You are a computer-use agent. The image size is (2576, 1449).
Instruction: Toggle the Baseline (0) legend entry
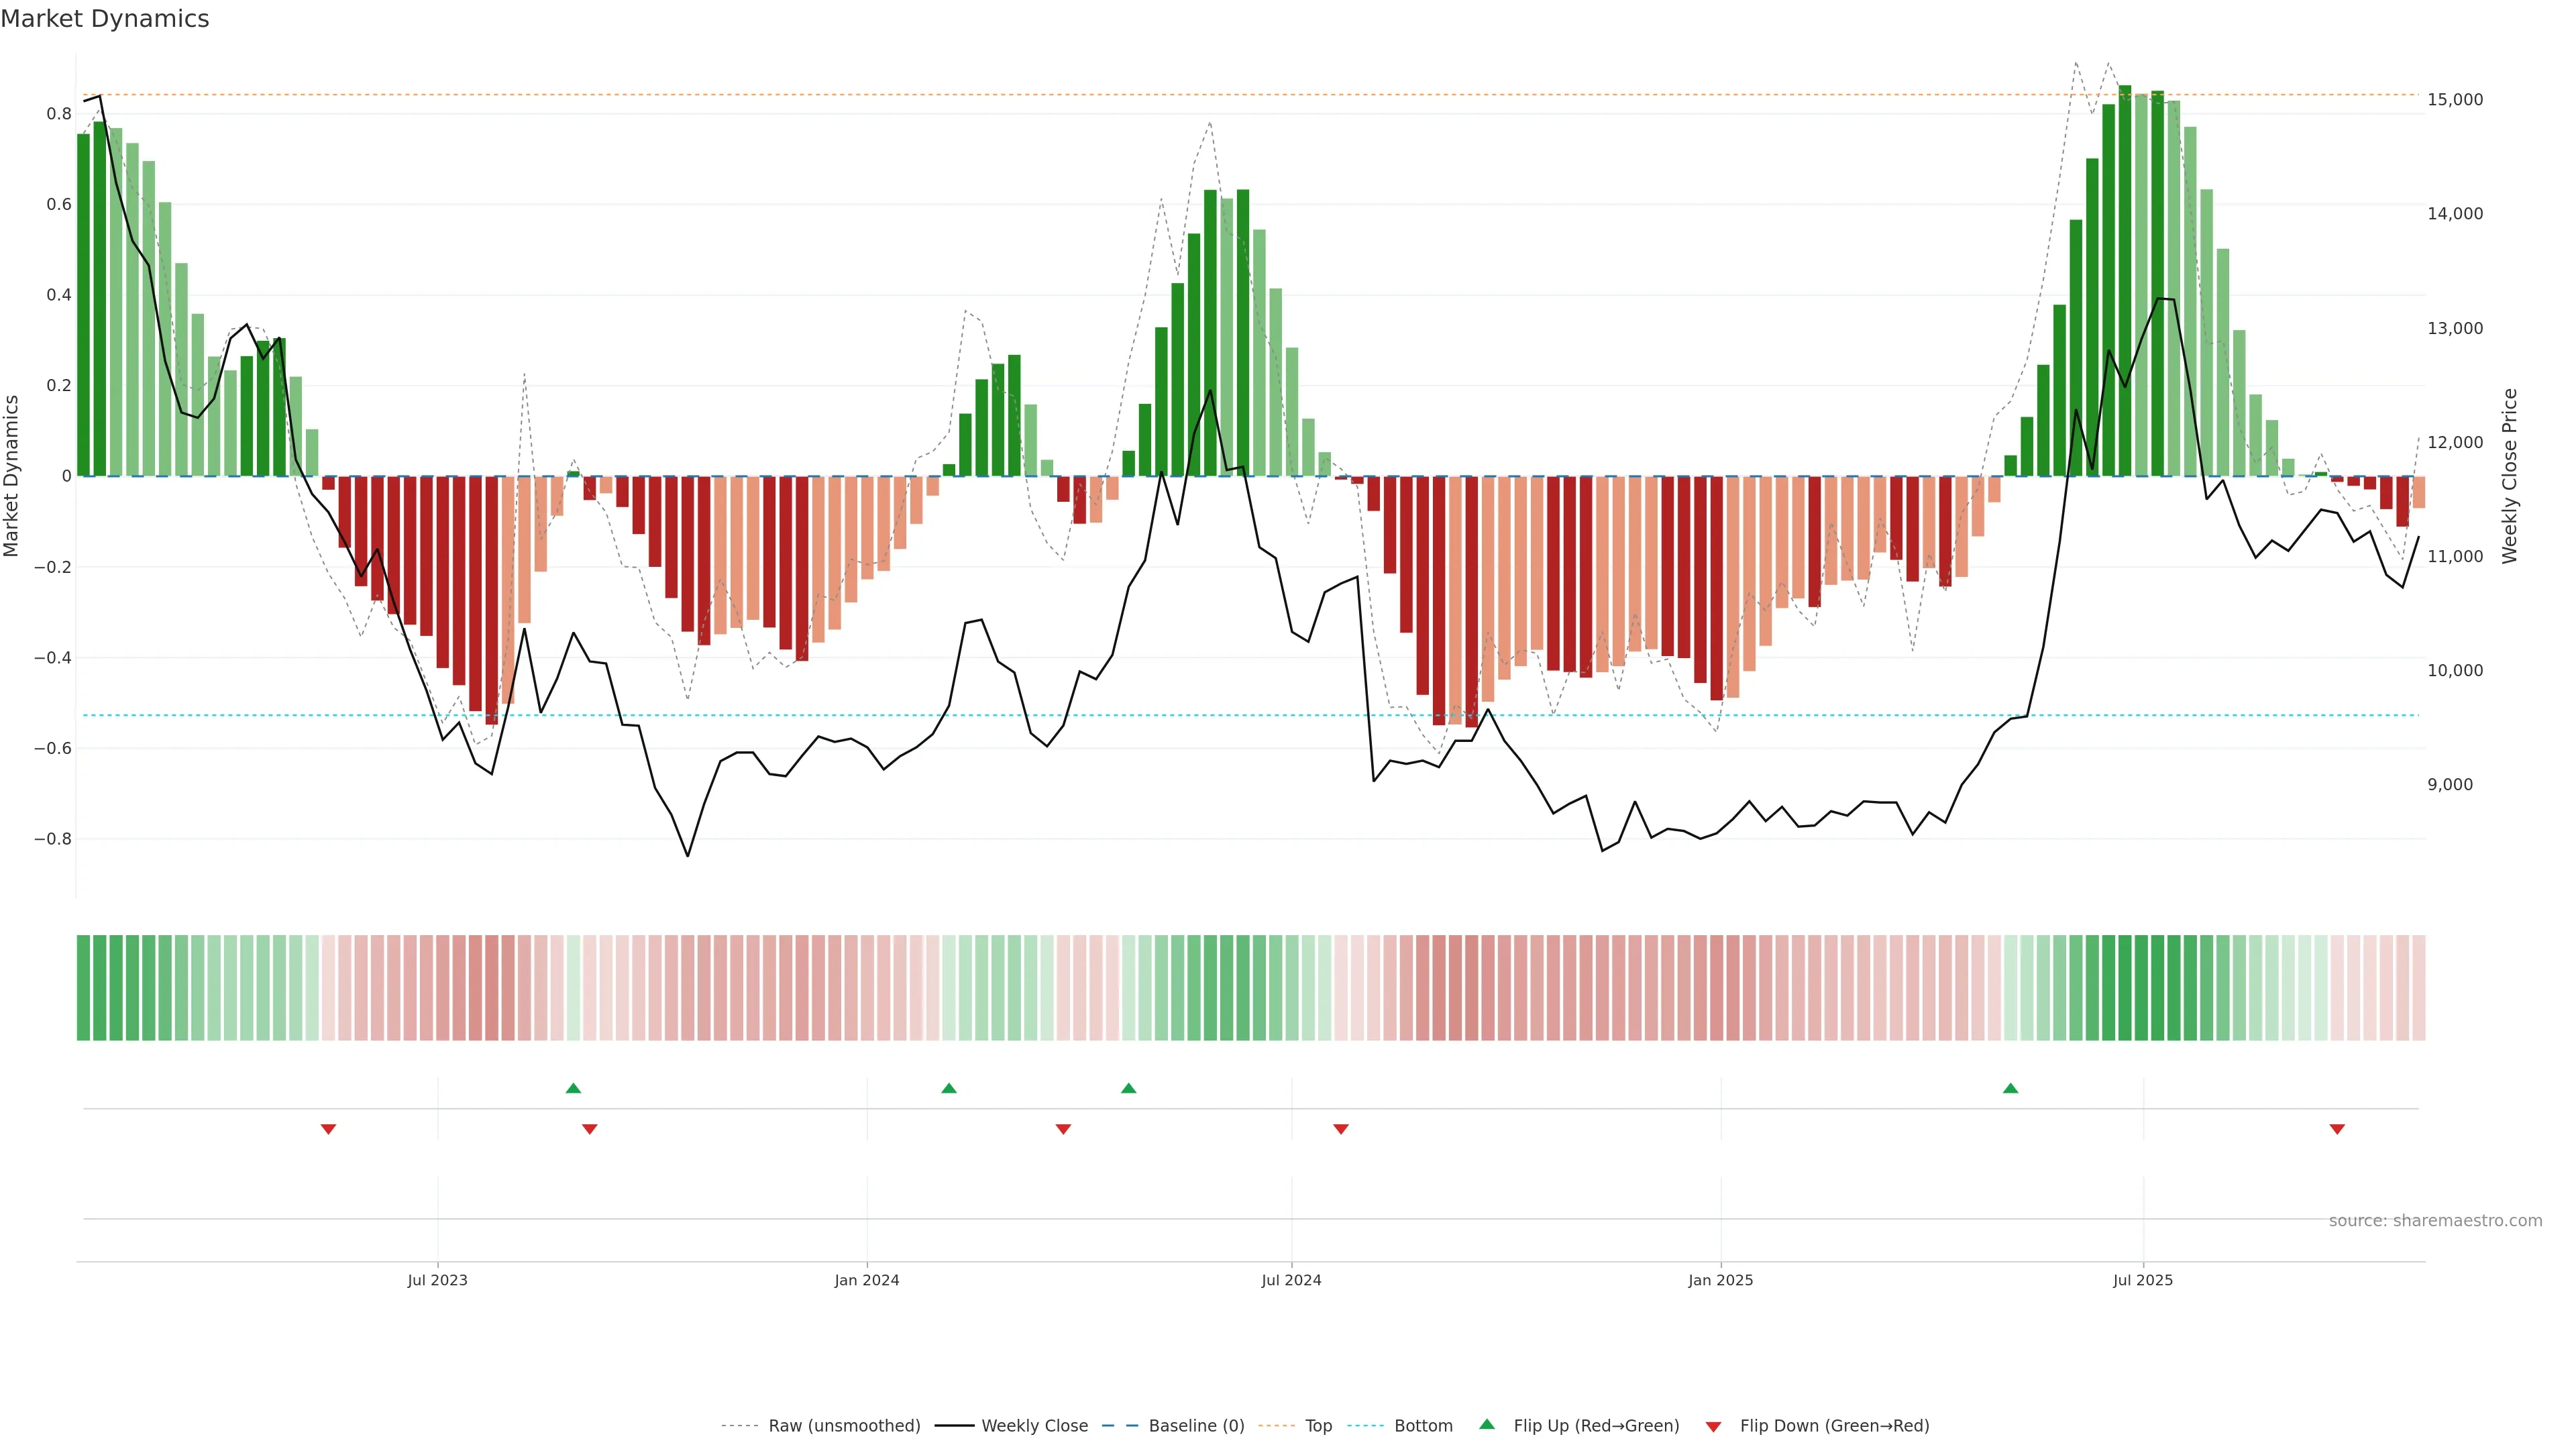tap(1196, 1426)
